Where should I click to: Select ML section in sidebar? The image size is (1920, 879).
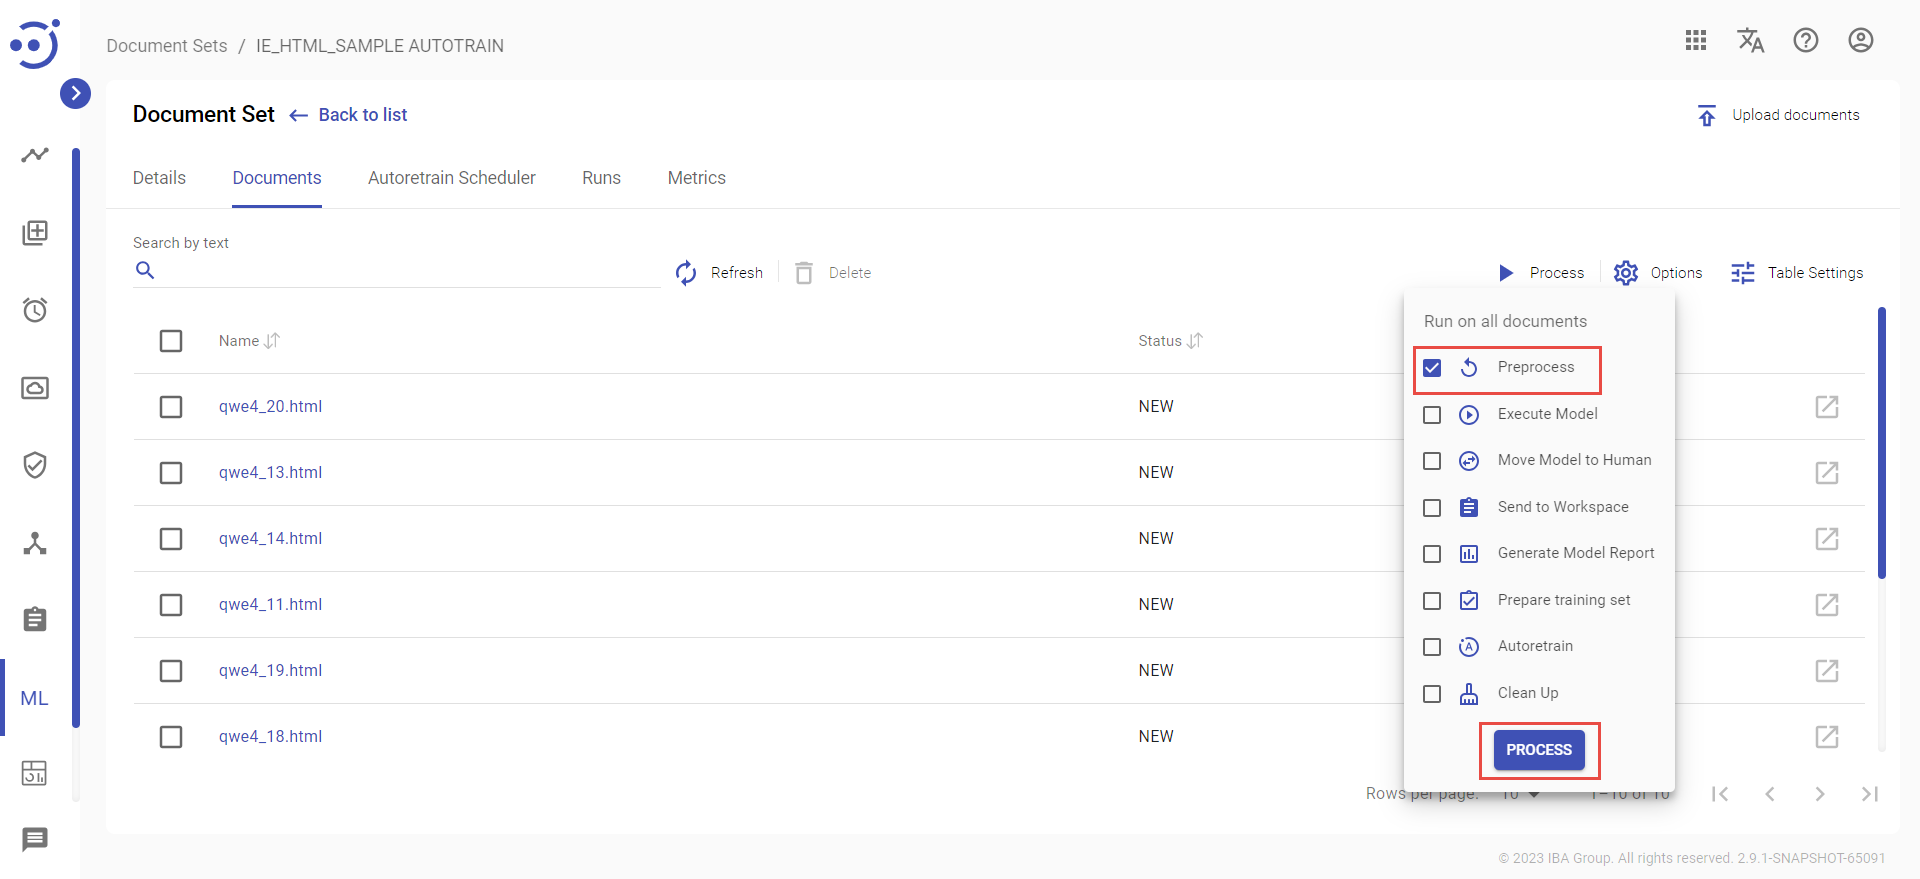(x=35, y=698)
